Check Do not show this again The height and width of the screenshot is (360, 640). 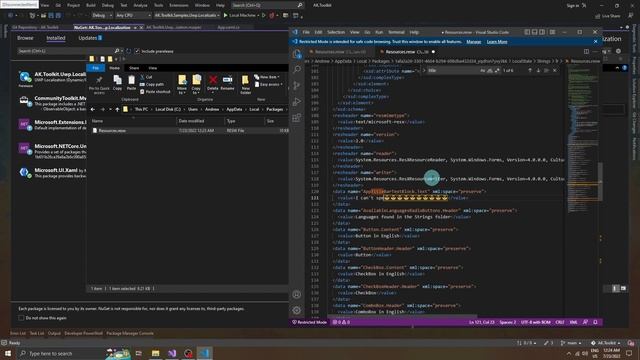click(x=21, y=318)
